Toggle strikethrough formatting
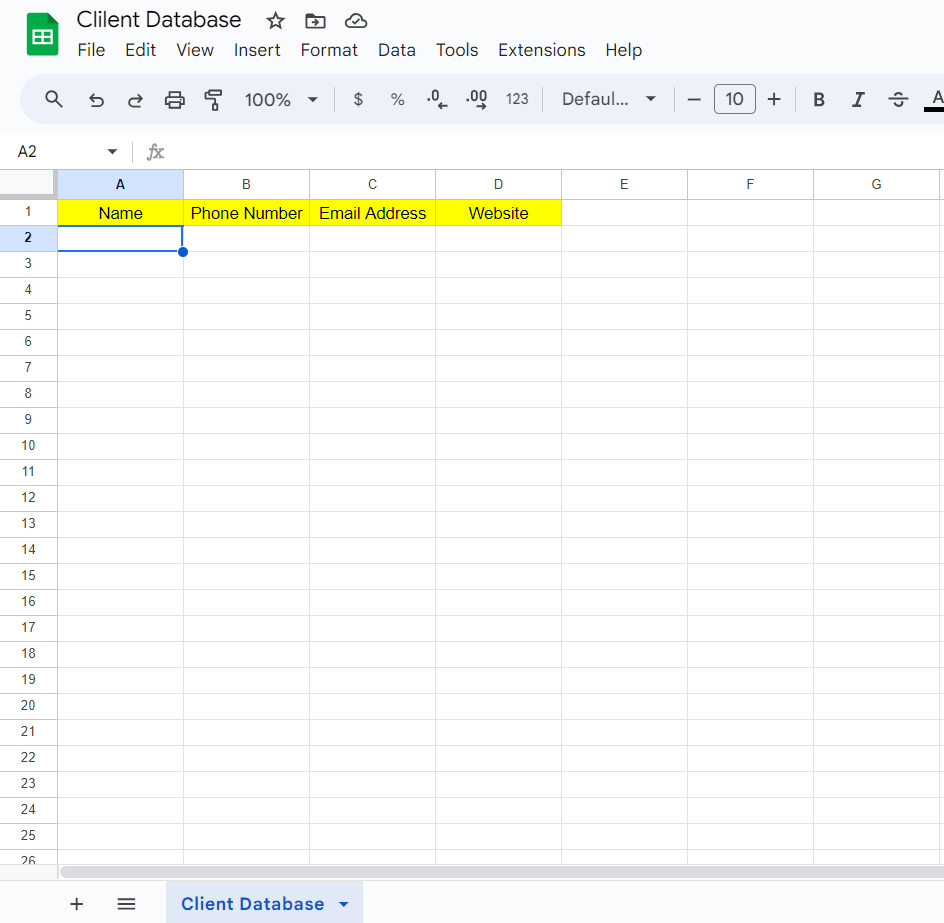 click(898, 99)
